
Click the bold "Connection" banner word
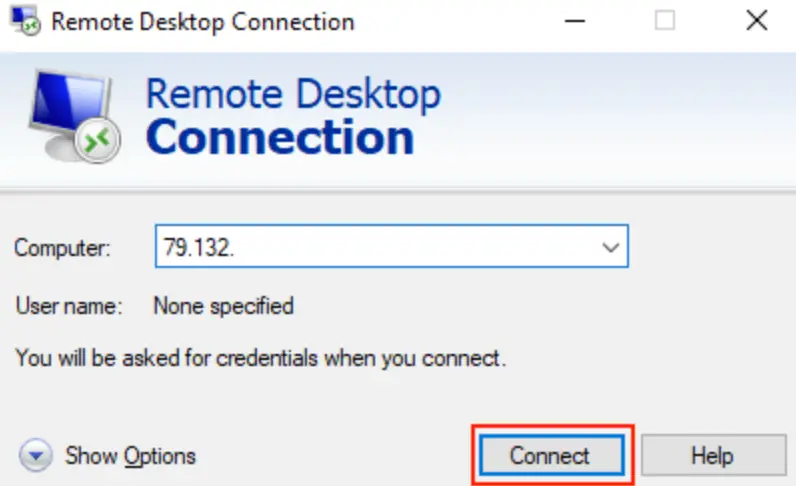point(280,137)
